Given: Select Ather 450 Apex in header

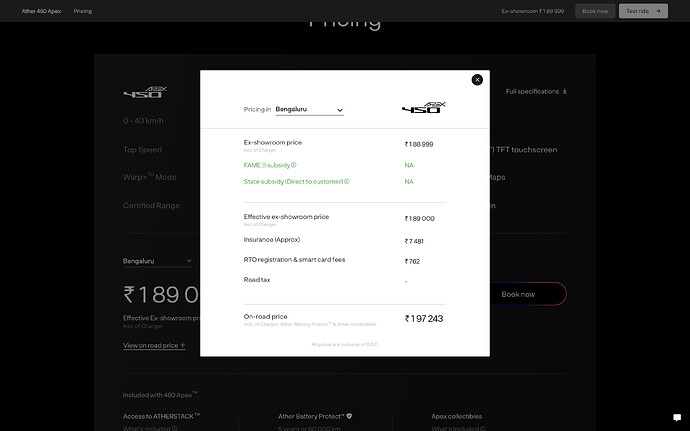Looking at the screenshot, I should pos(41,11).
